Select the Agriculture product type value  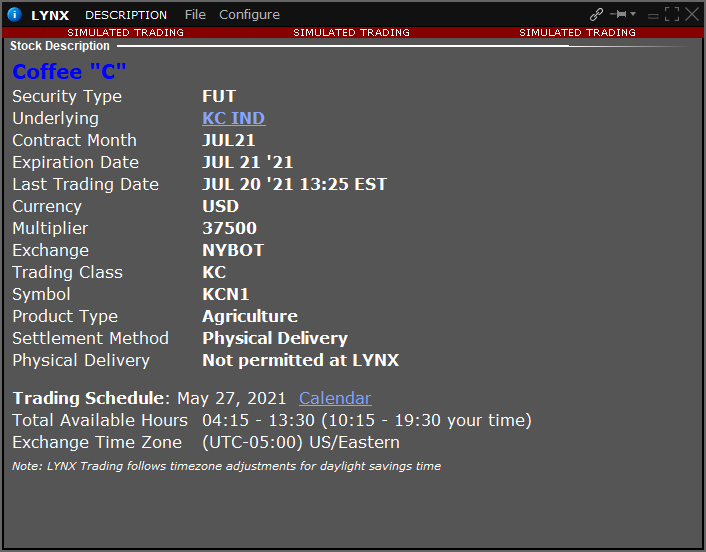coord(250,317)
